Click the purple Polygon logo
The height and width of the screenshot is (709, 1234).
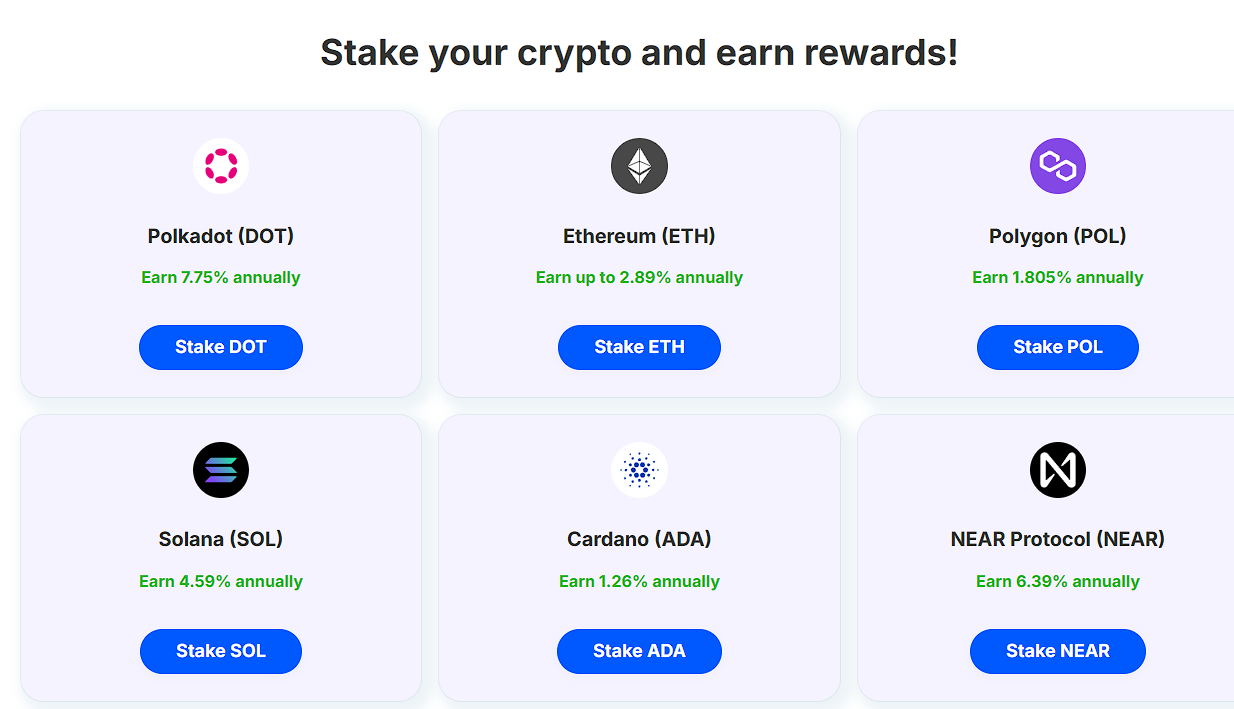click(1057, 166)
